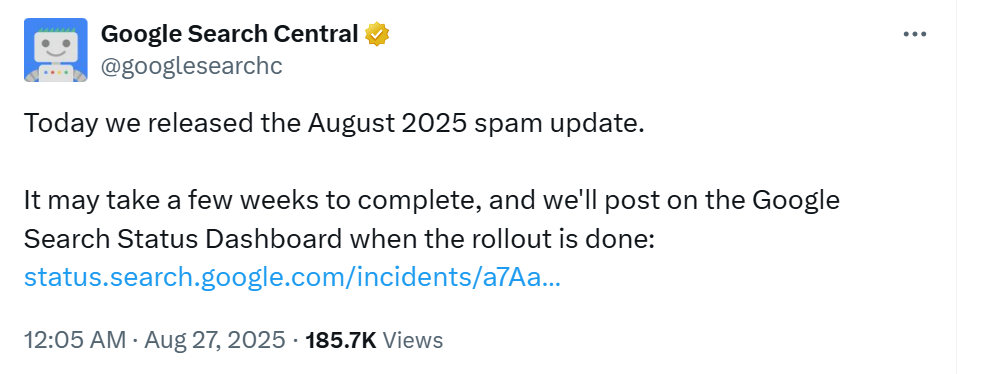Click the 12:05 AM timestamp
This screenshot has height=374, width=982.
[x=75, y=340]
